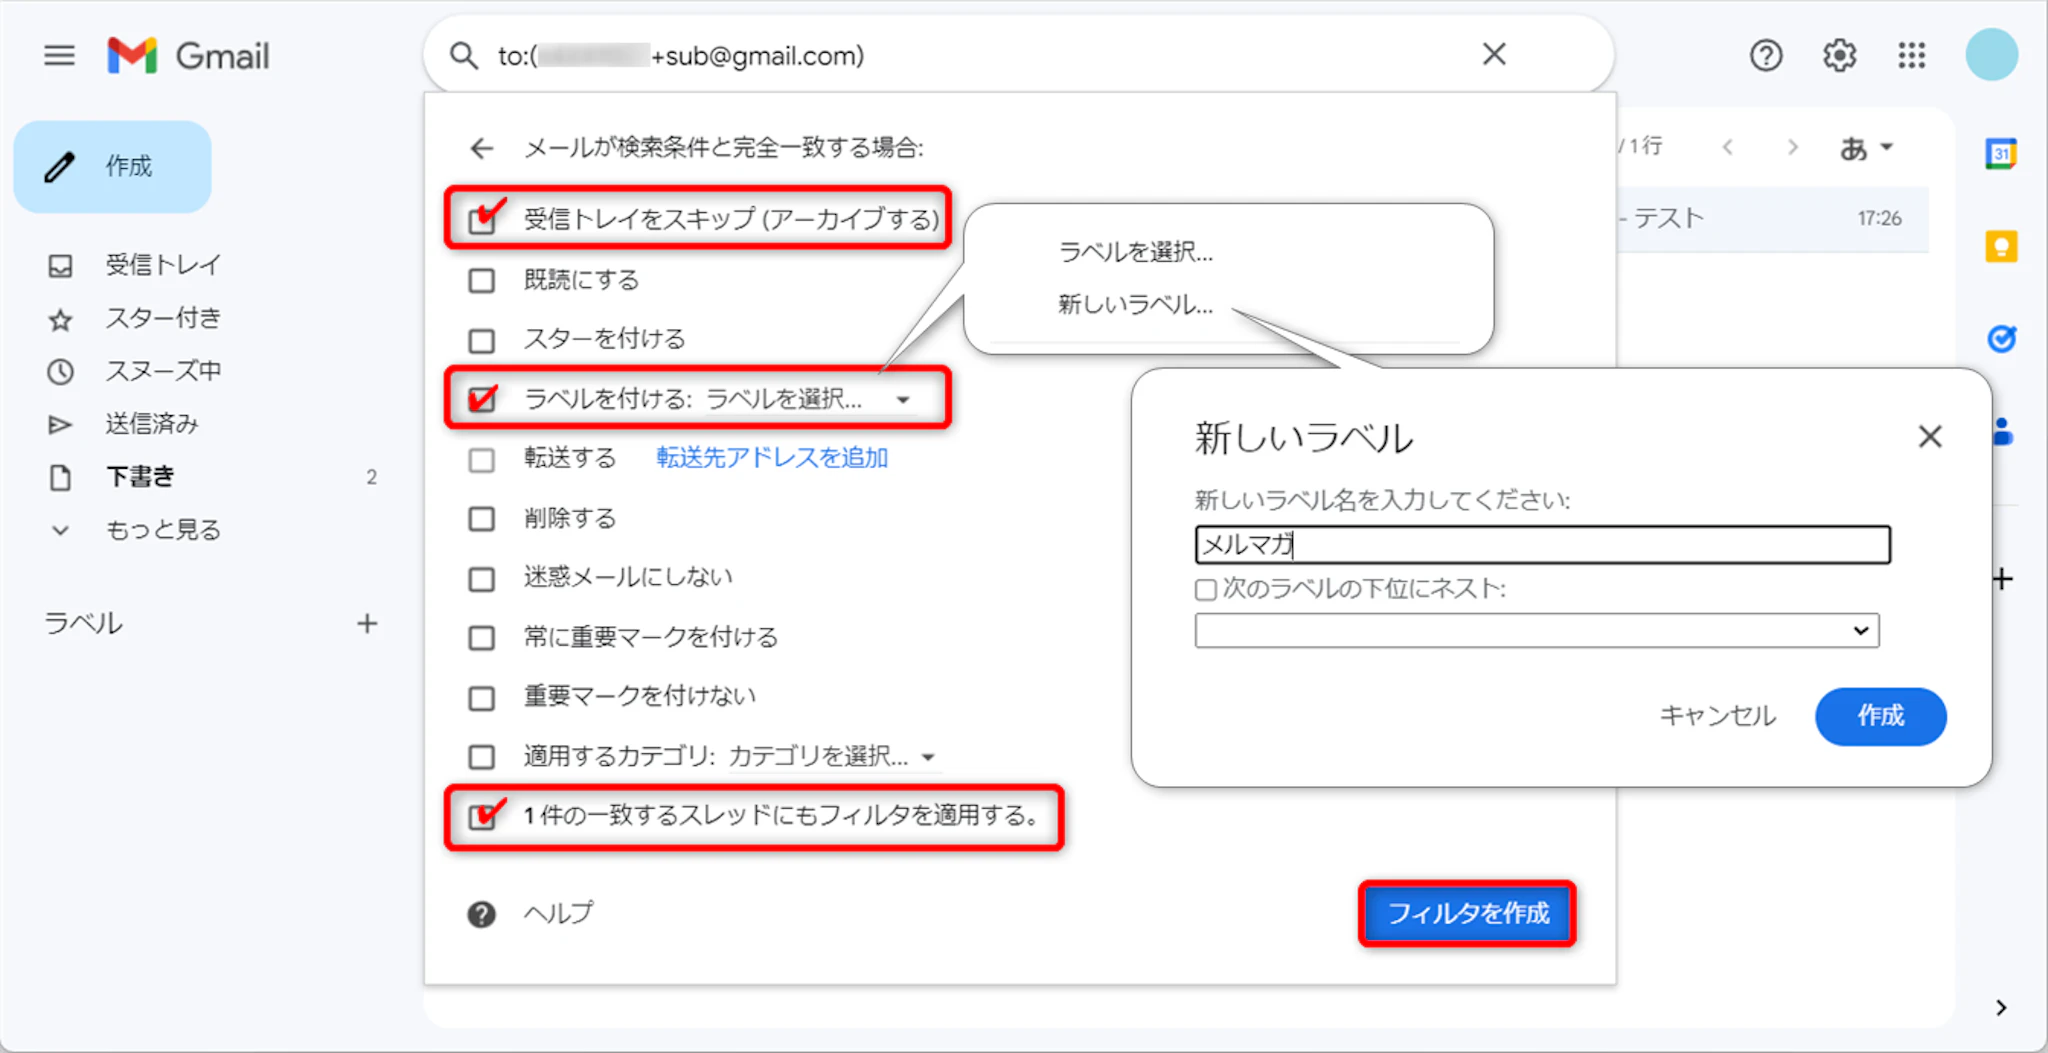Viewport: 2048px width, 1053px height.
Task: Add a new label with plus icon
Action: pyautogui.click(x=367, y=624)
